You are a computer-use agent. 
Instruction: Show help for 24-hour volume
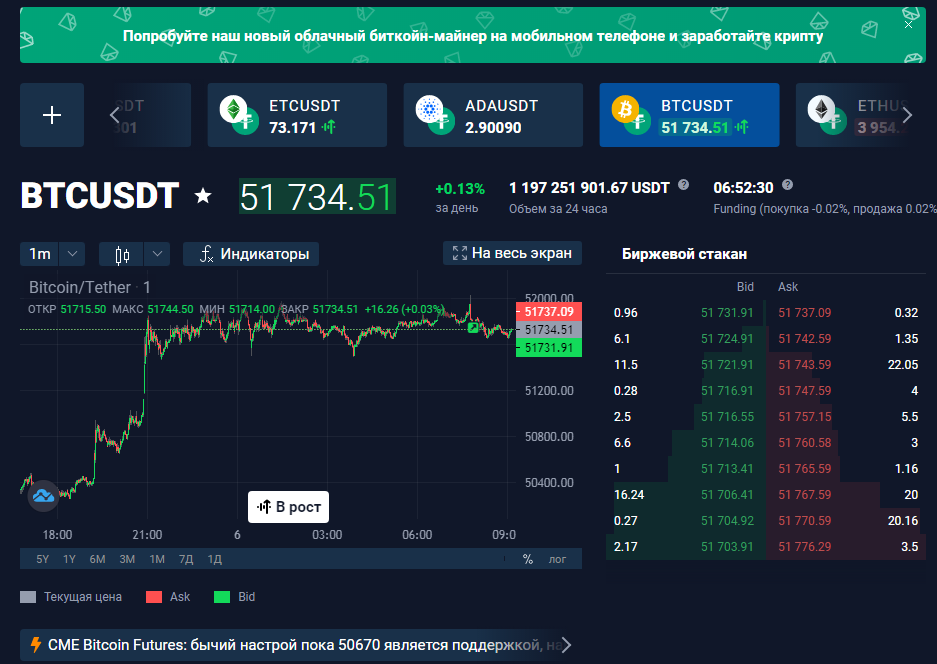(684, 185)
